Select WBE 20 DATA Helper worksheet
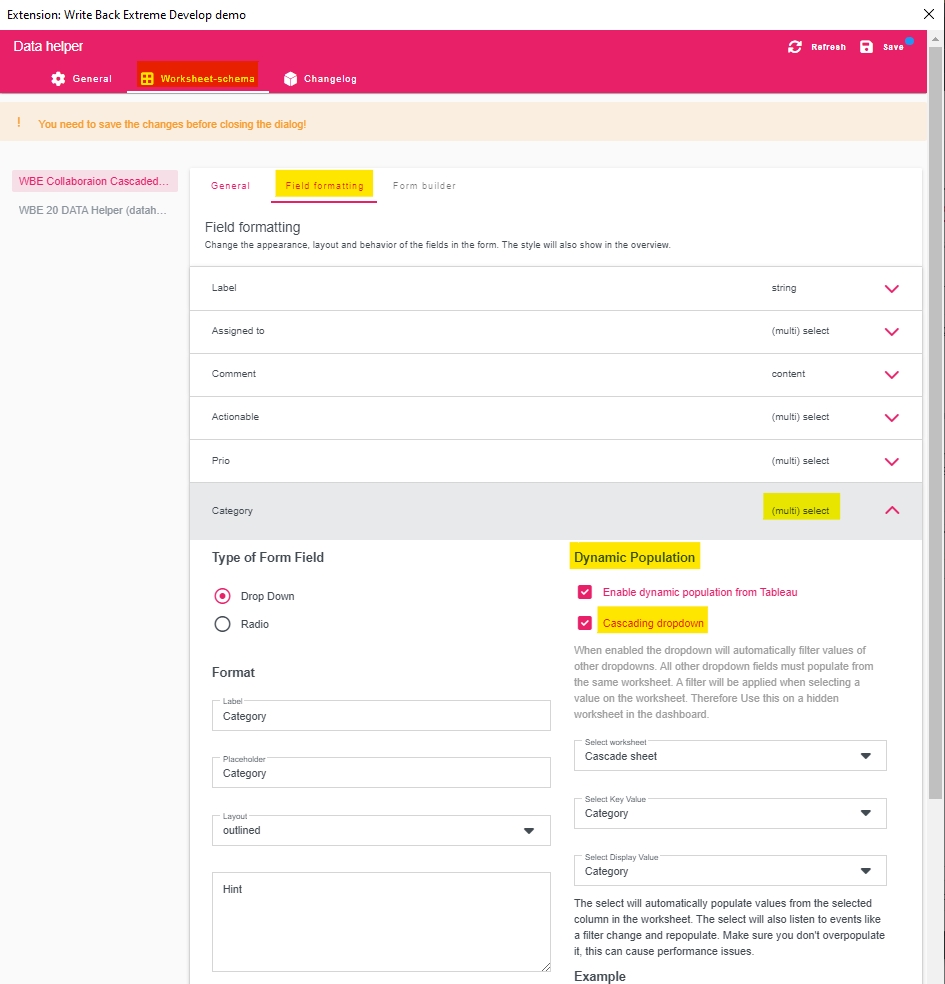945x984 pixels. pyautogui.click(x=93, y=210)
